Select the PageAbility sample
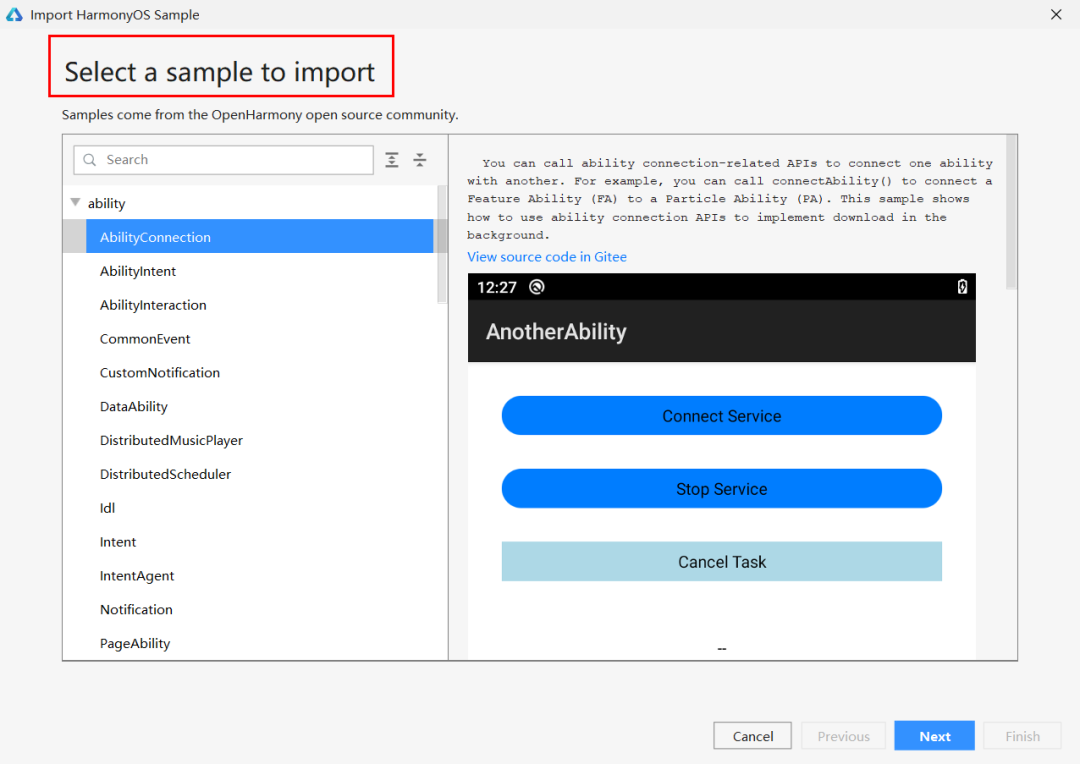This screenshot has width=1080, height=764. coord(135,643)
